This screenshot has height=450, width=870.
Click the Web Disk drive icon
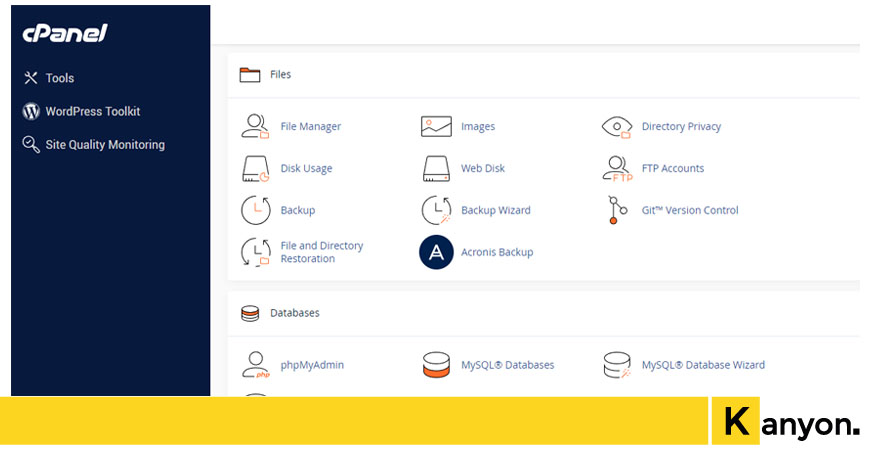[436, 169]
